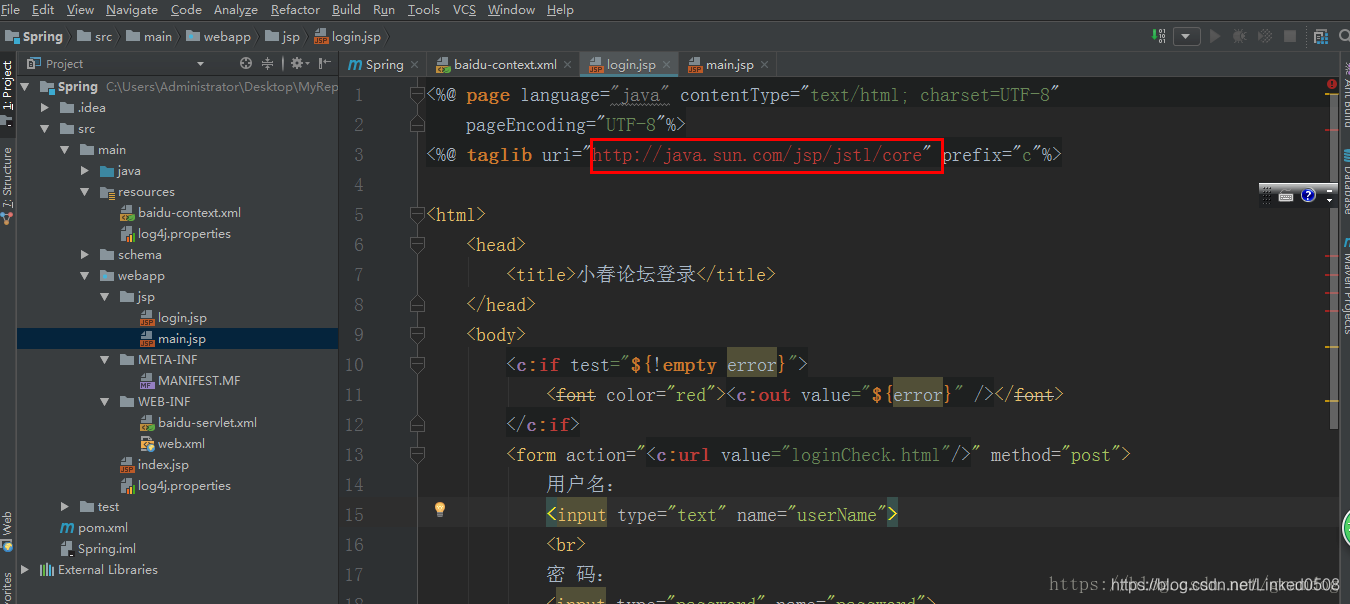Expand the java folder
1350x604 pixels.
[86, 171]
